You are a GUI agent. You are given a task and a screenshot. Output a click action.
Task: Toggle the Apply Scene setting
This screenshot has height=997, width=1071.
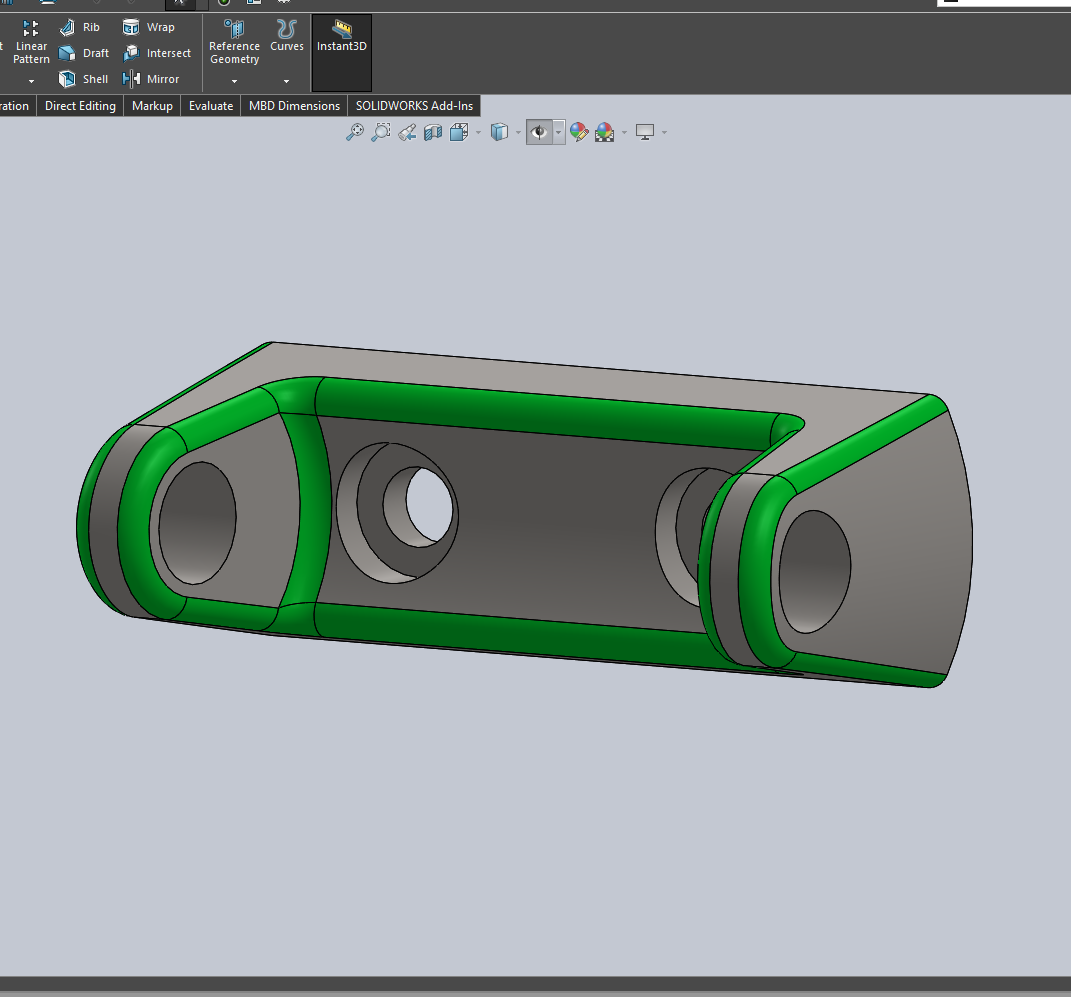click(x=604, y=131)
